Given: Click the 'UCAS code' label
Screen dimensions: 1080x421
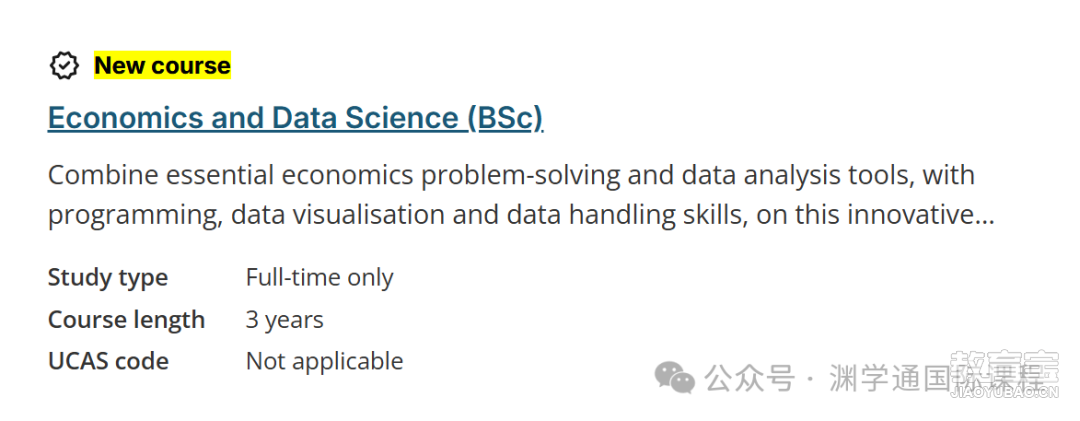Looking at the screenshot, I should [108, 361].
